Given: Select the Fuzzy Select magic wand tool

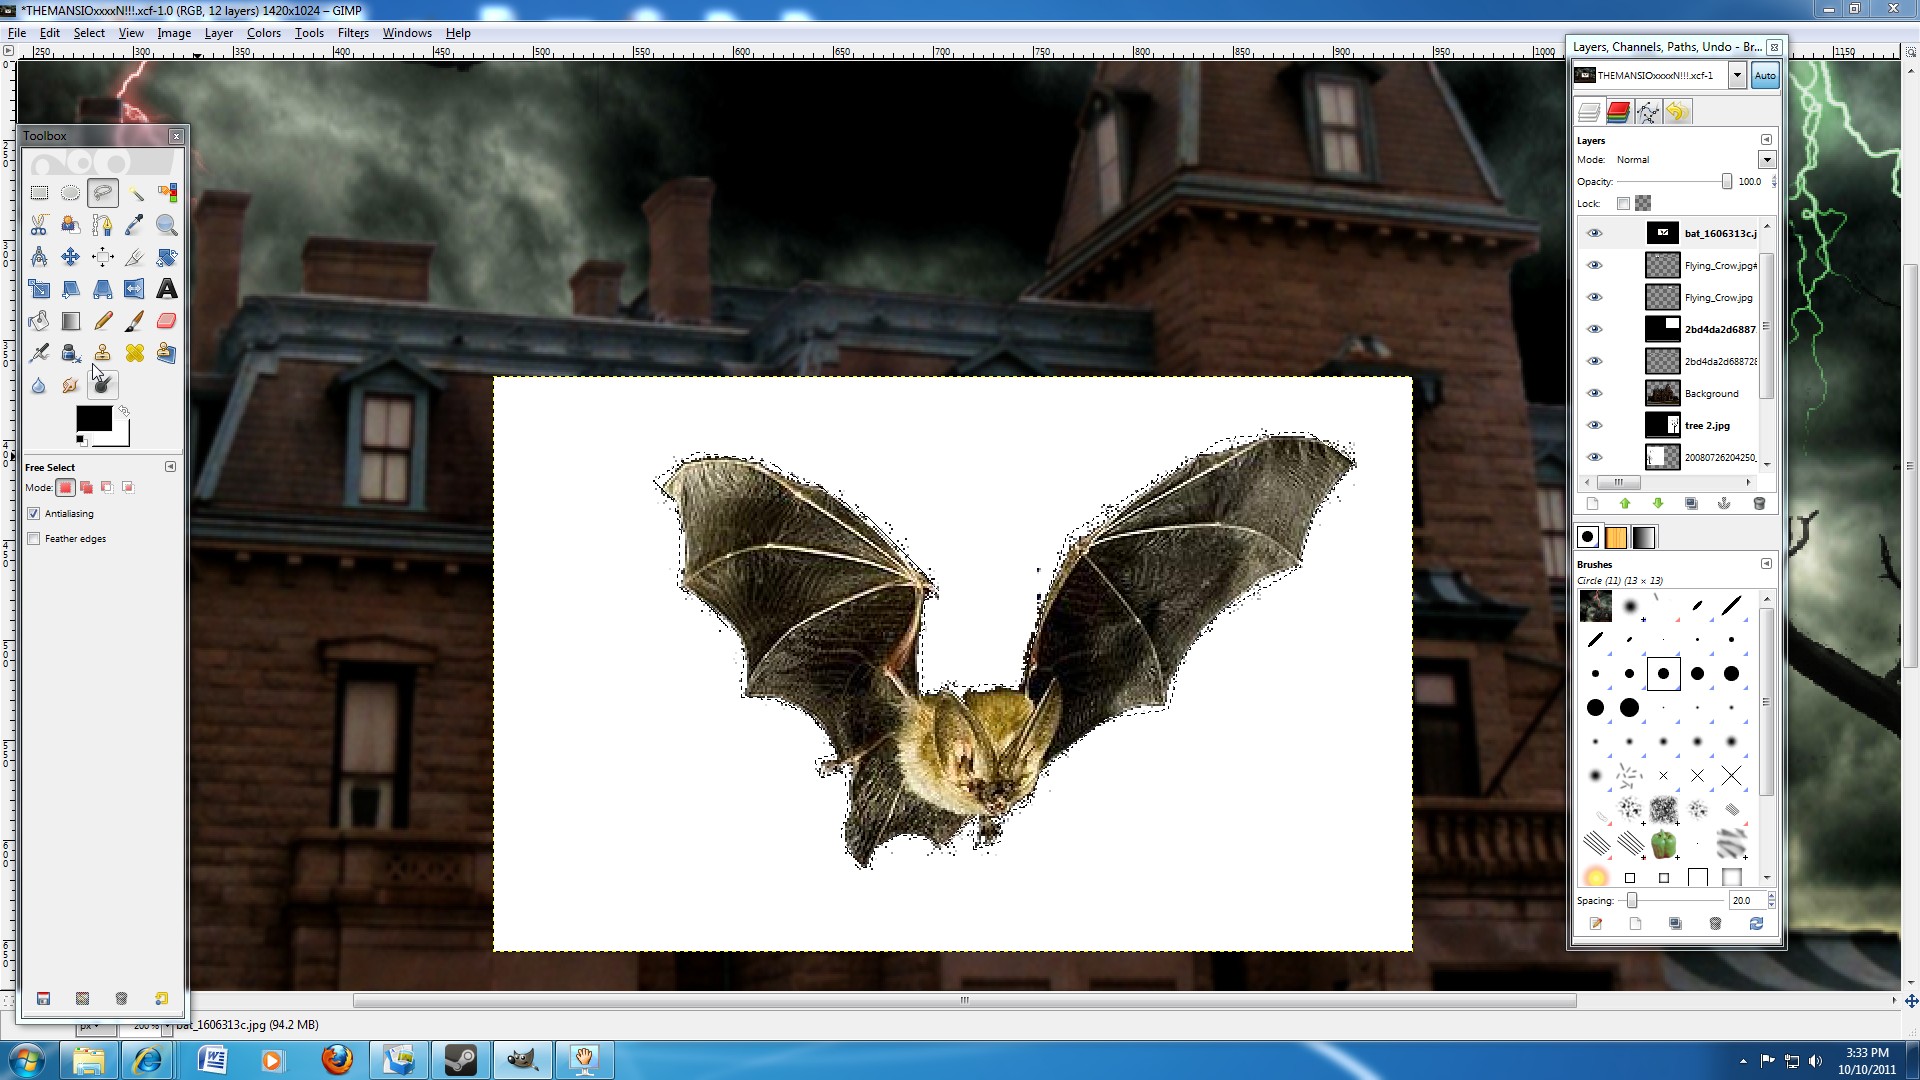Looking at the screenshot, I should point(135,193).
